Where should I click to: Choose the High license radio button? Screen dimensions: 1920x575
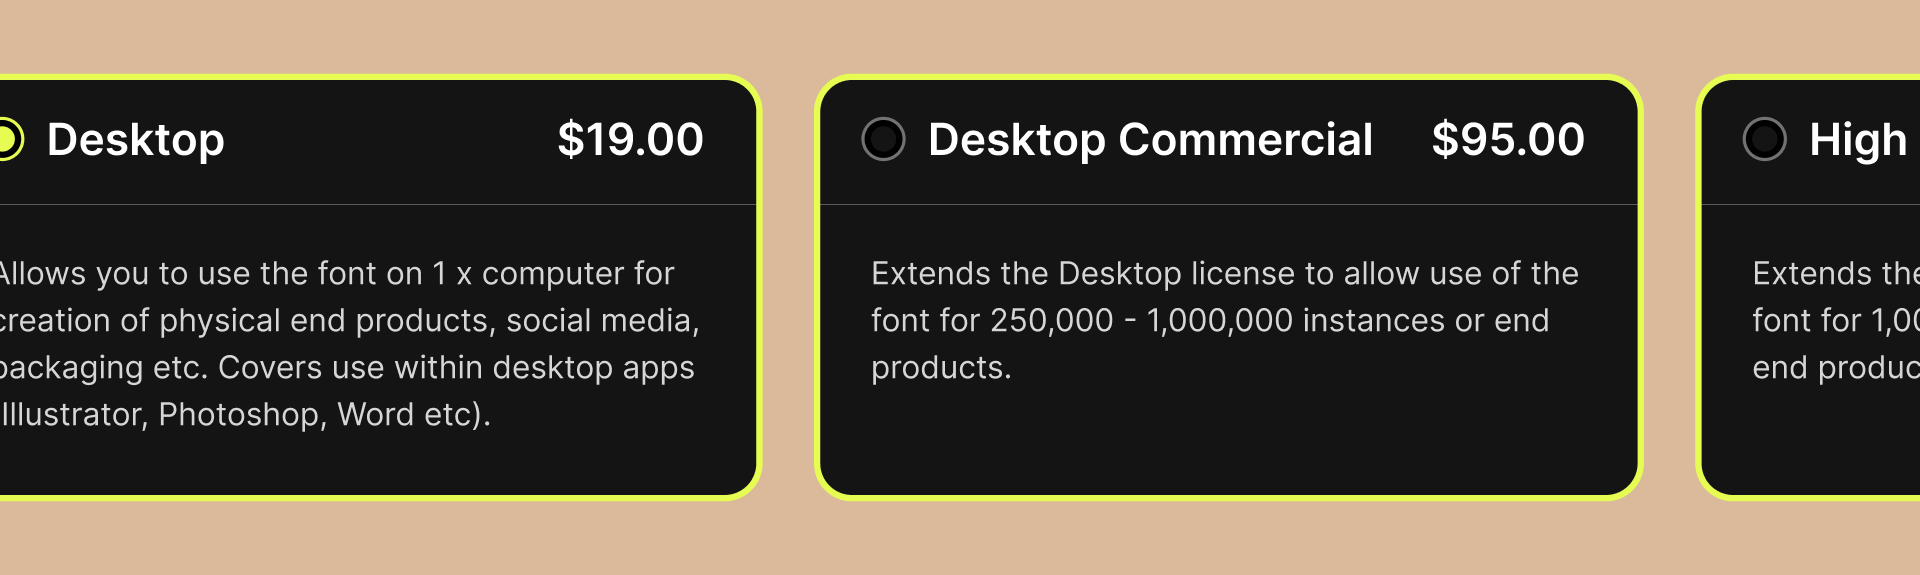coord(1764,139)
